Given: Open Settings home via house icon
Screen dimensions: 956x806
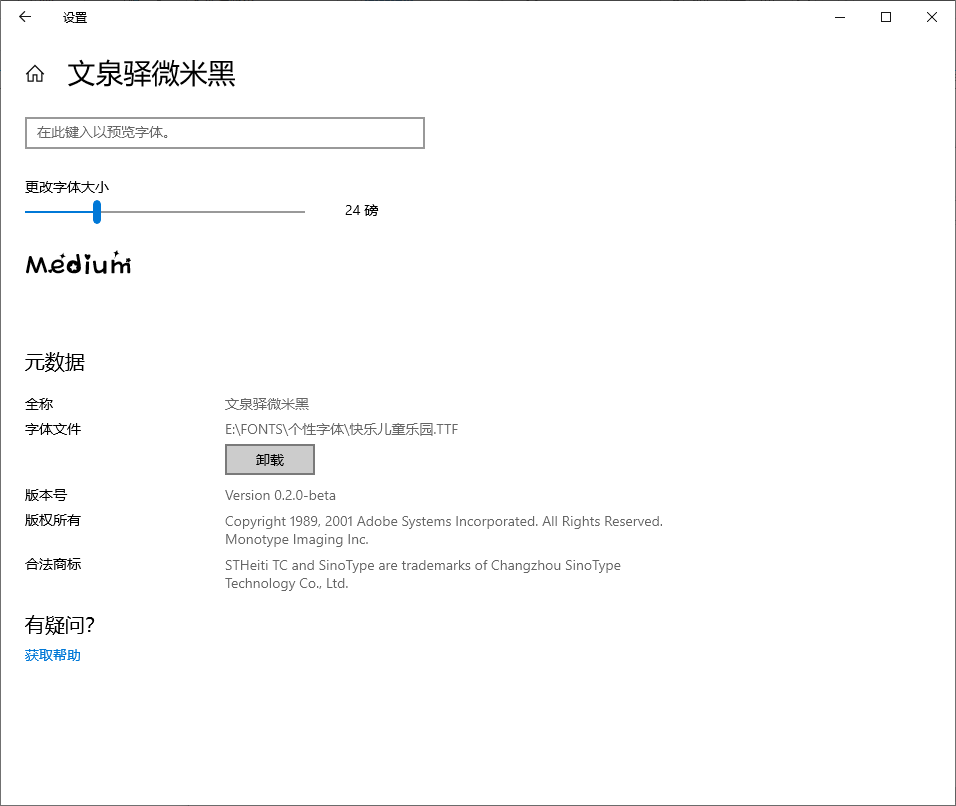Looking at the screenshot, I should (35, 74).
